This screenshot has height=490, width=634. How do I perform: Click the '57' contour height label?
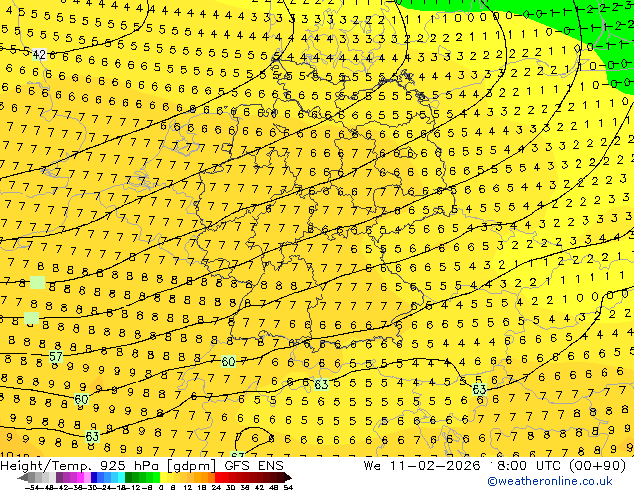click(x=56, y=357)
